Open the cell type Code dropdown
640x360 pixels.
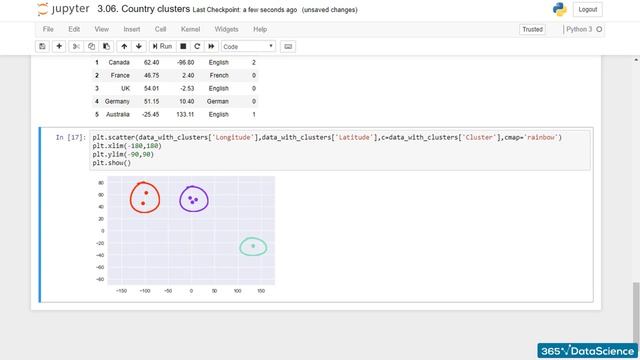248,47
